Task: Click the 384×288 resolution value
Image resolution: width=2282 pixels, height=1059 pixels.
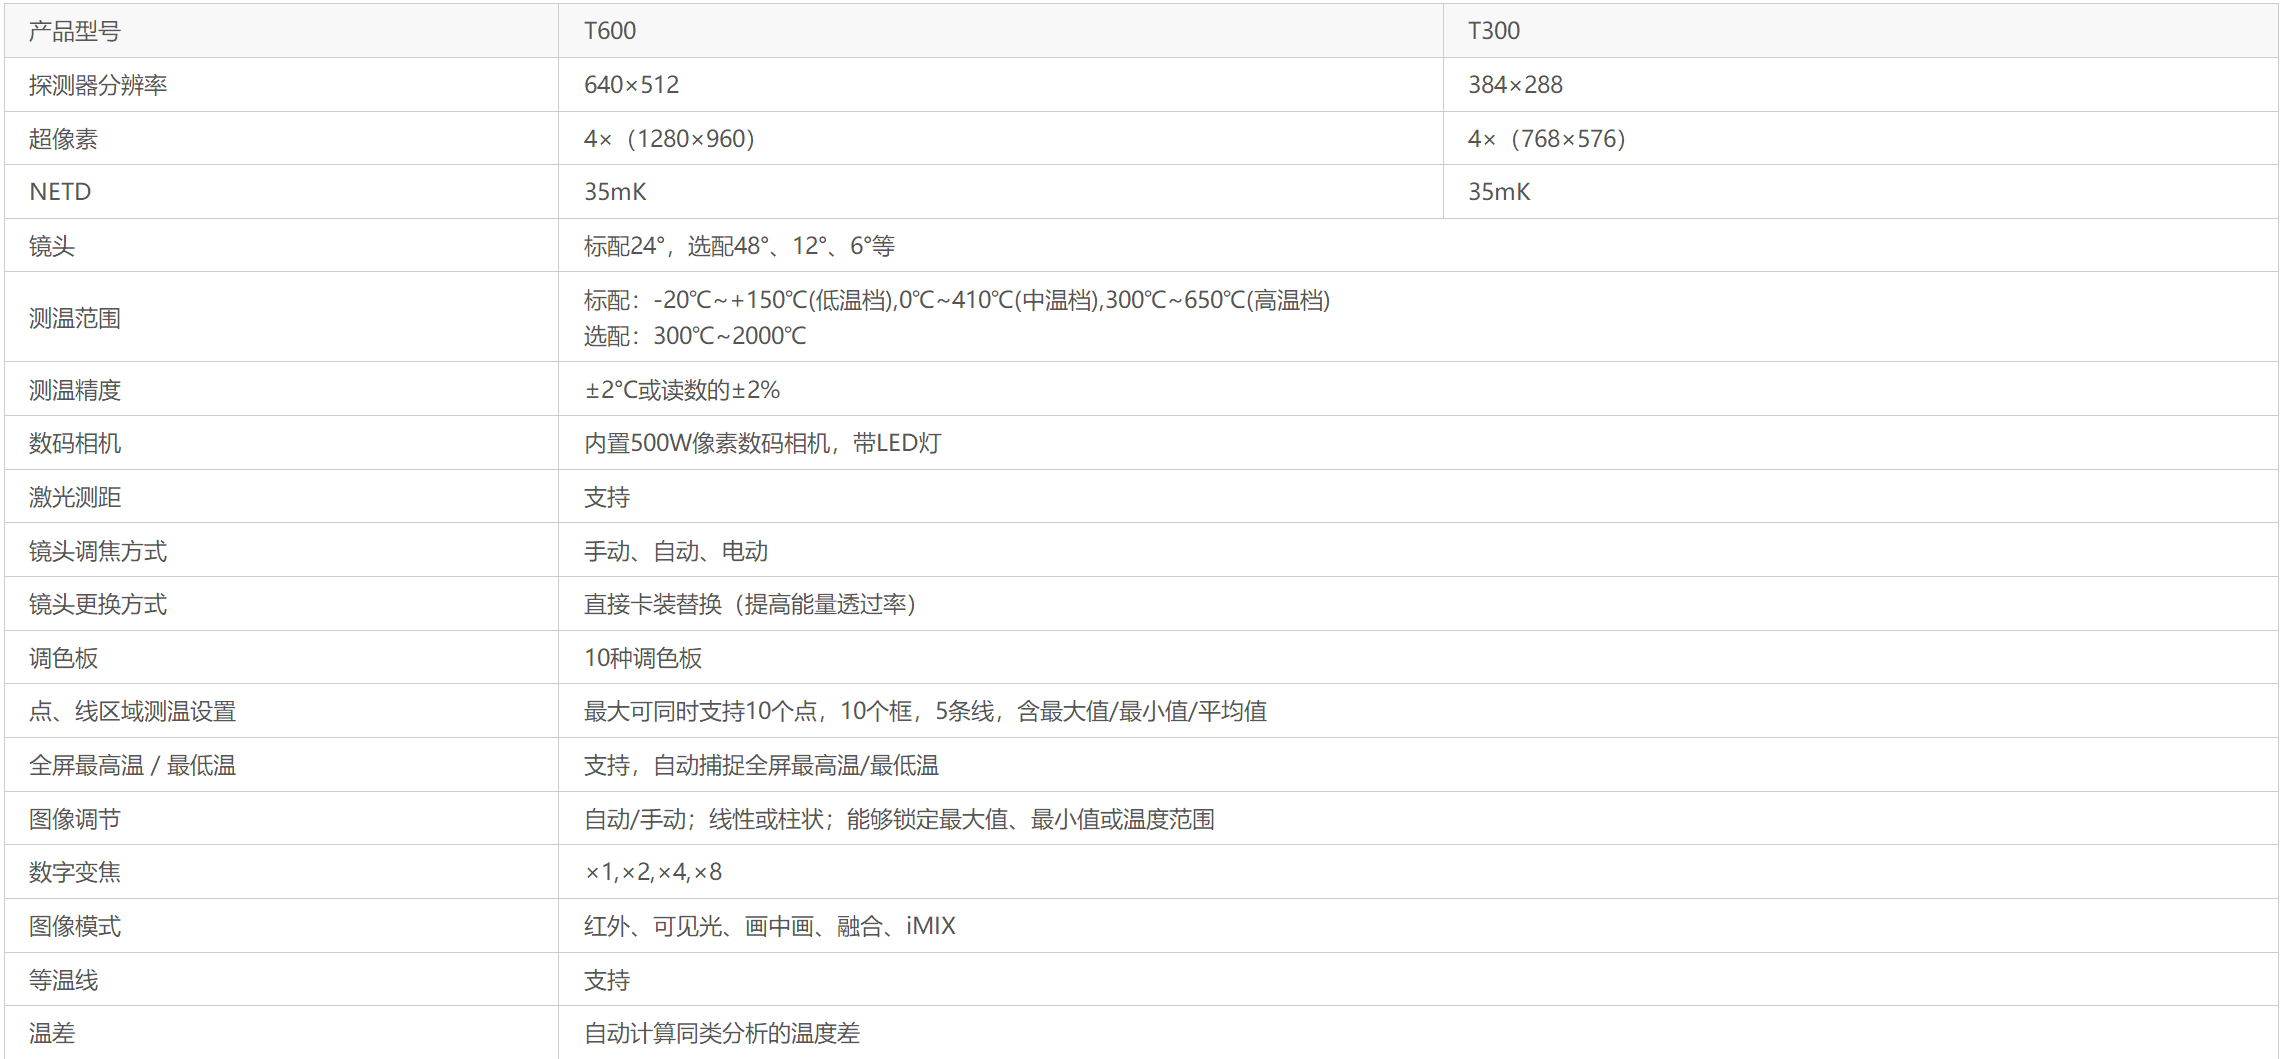Action: 1515,85
